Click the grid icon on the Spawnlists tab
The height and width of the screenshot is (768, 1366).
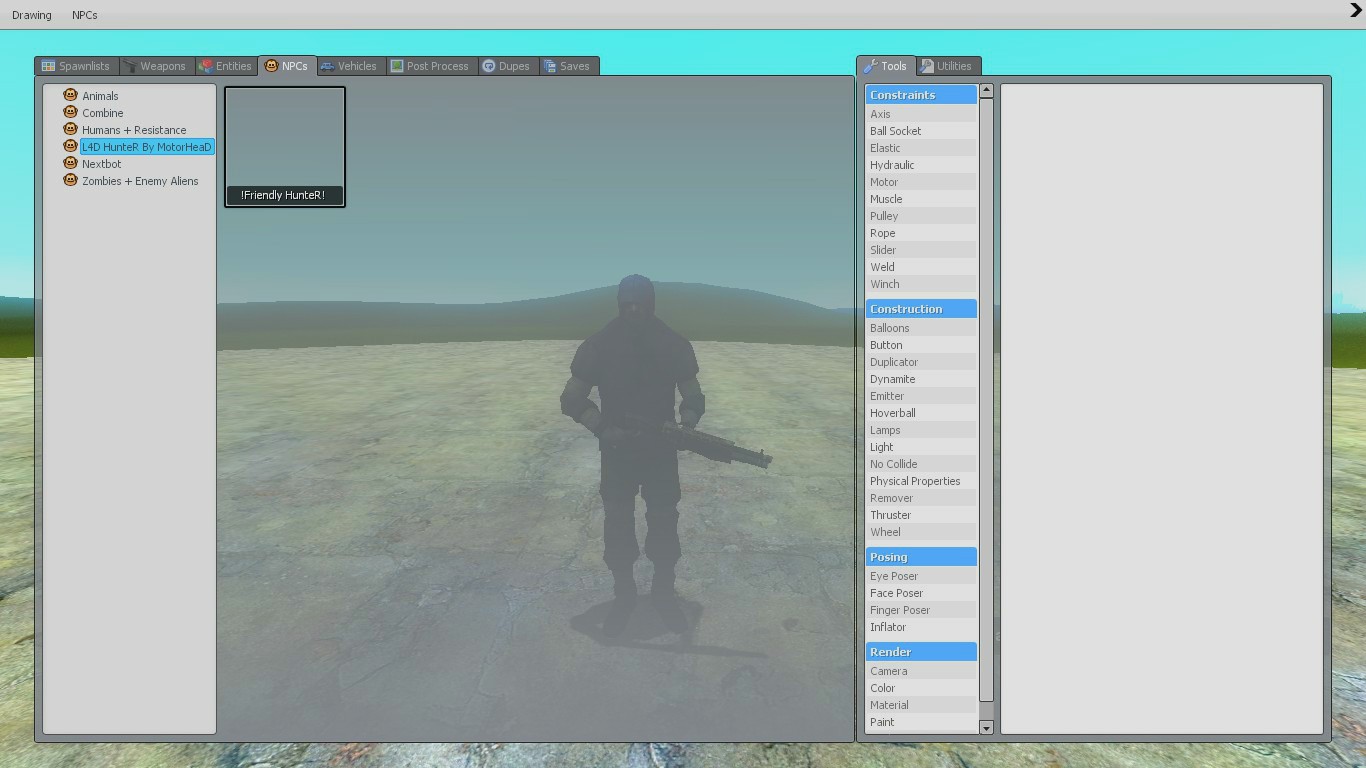pyautogui.click(x=47, y=66)
